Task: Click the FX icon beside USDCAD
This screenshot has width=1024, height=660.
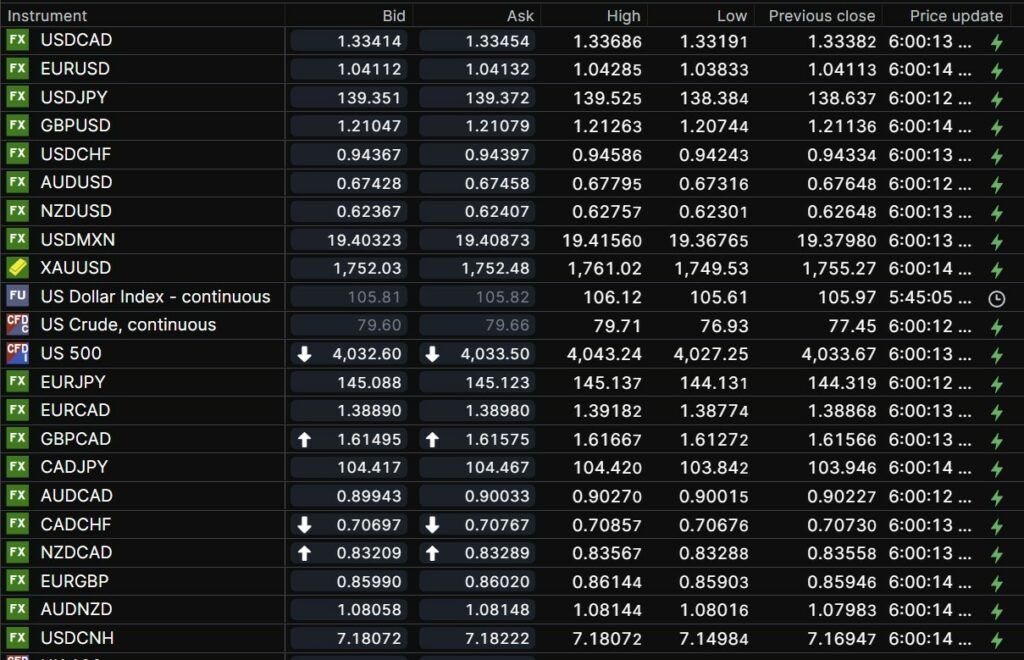Action: [x=18, y=40]
